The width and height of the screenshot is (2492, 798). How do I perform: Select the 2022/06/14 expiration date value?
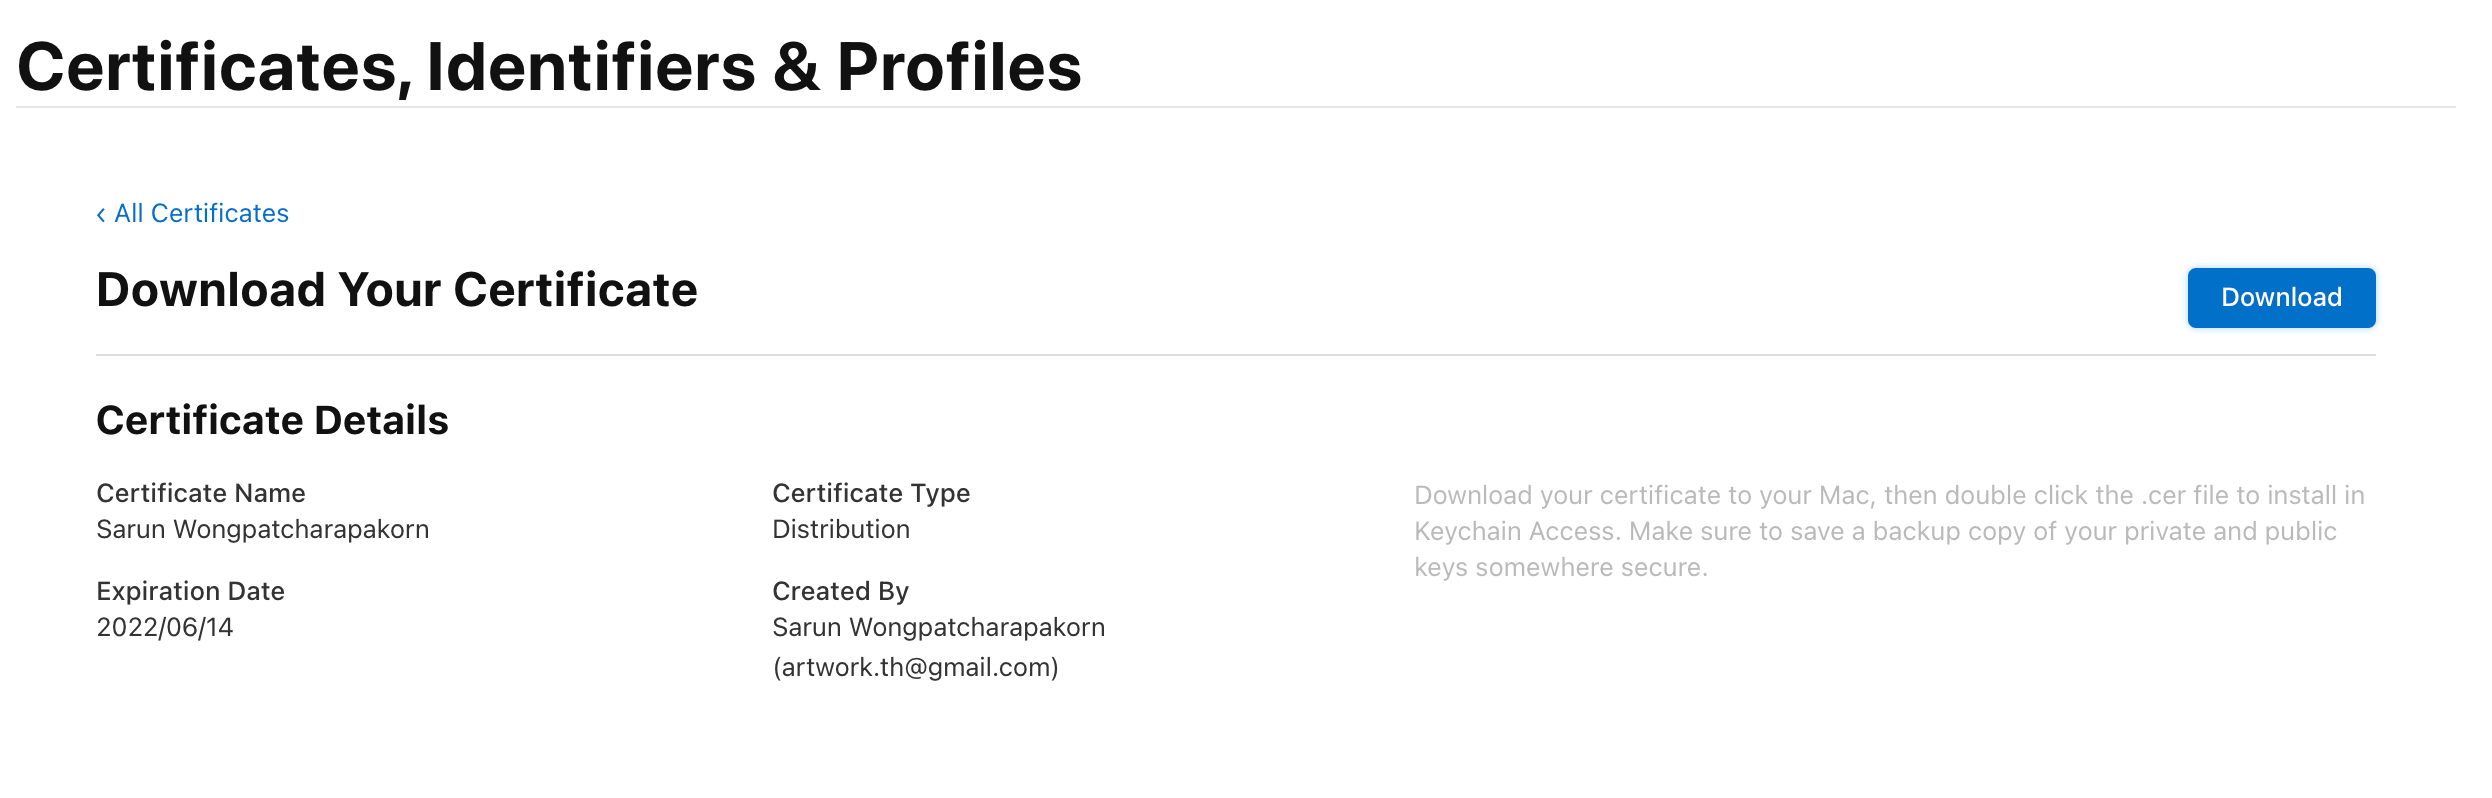[165, 628]
